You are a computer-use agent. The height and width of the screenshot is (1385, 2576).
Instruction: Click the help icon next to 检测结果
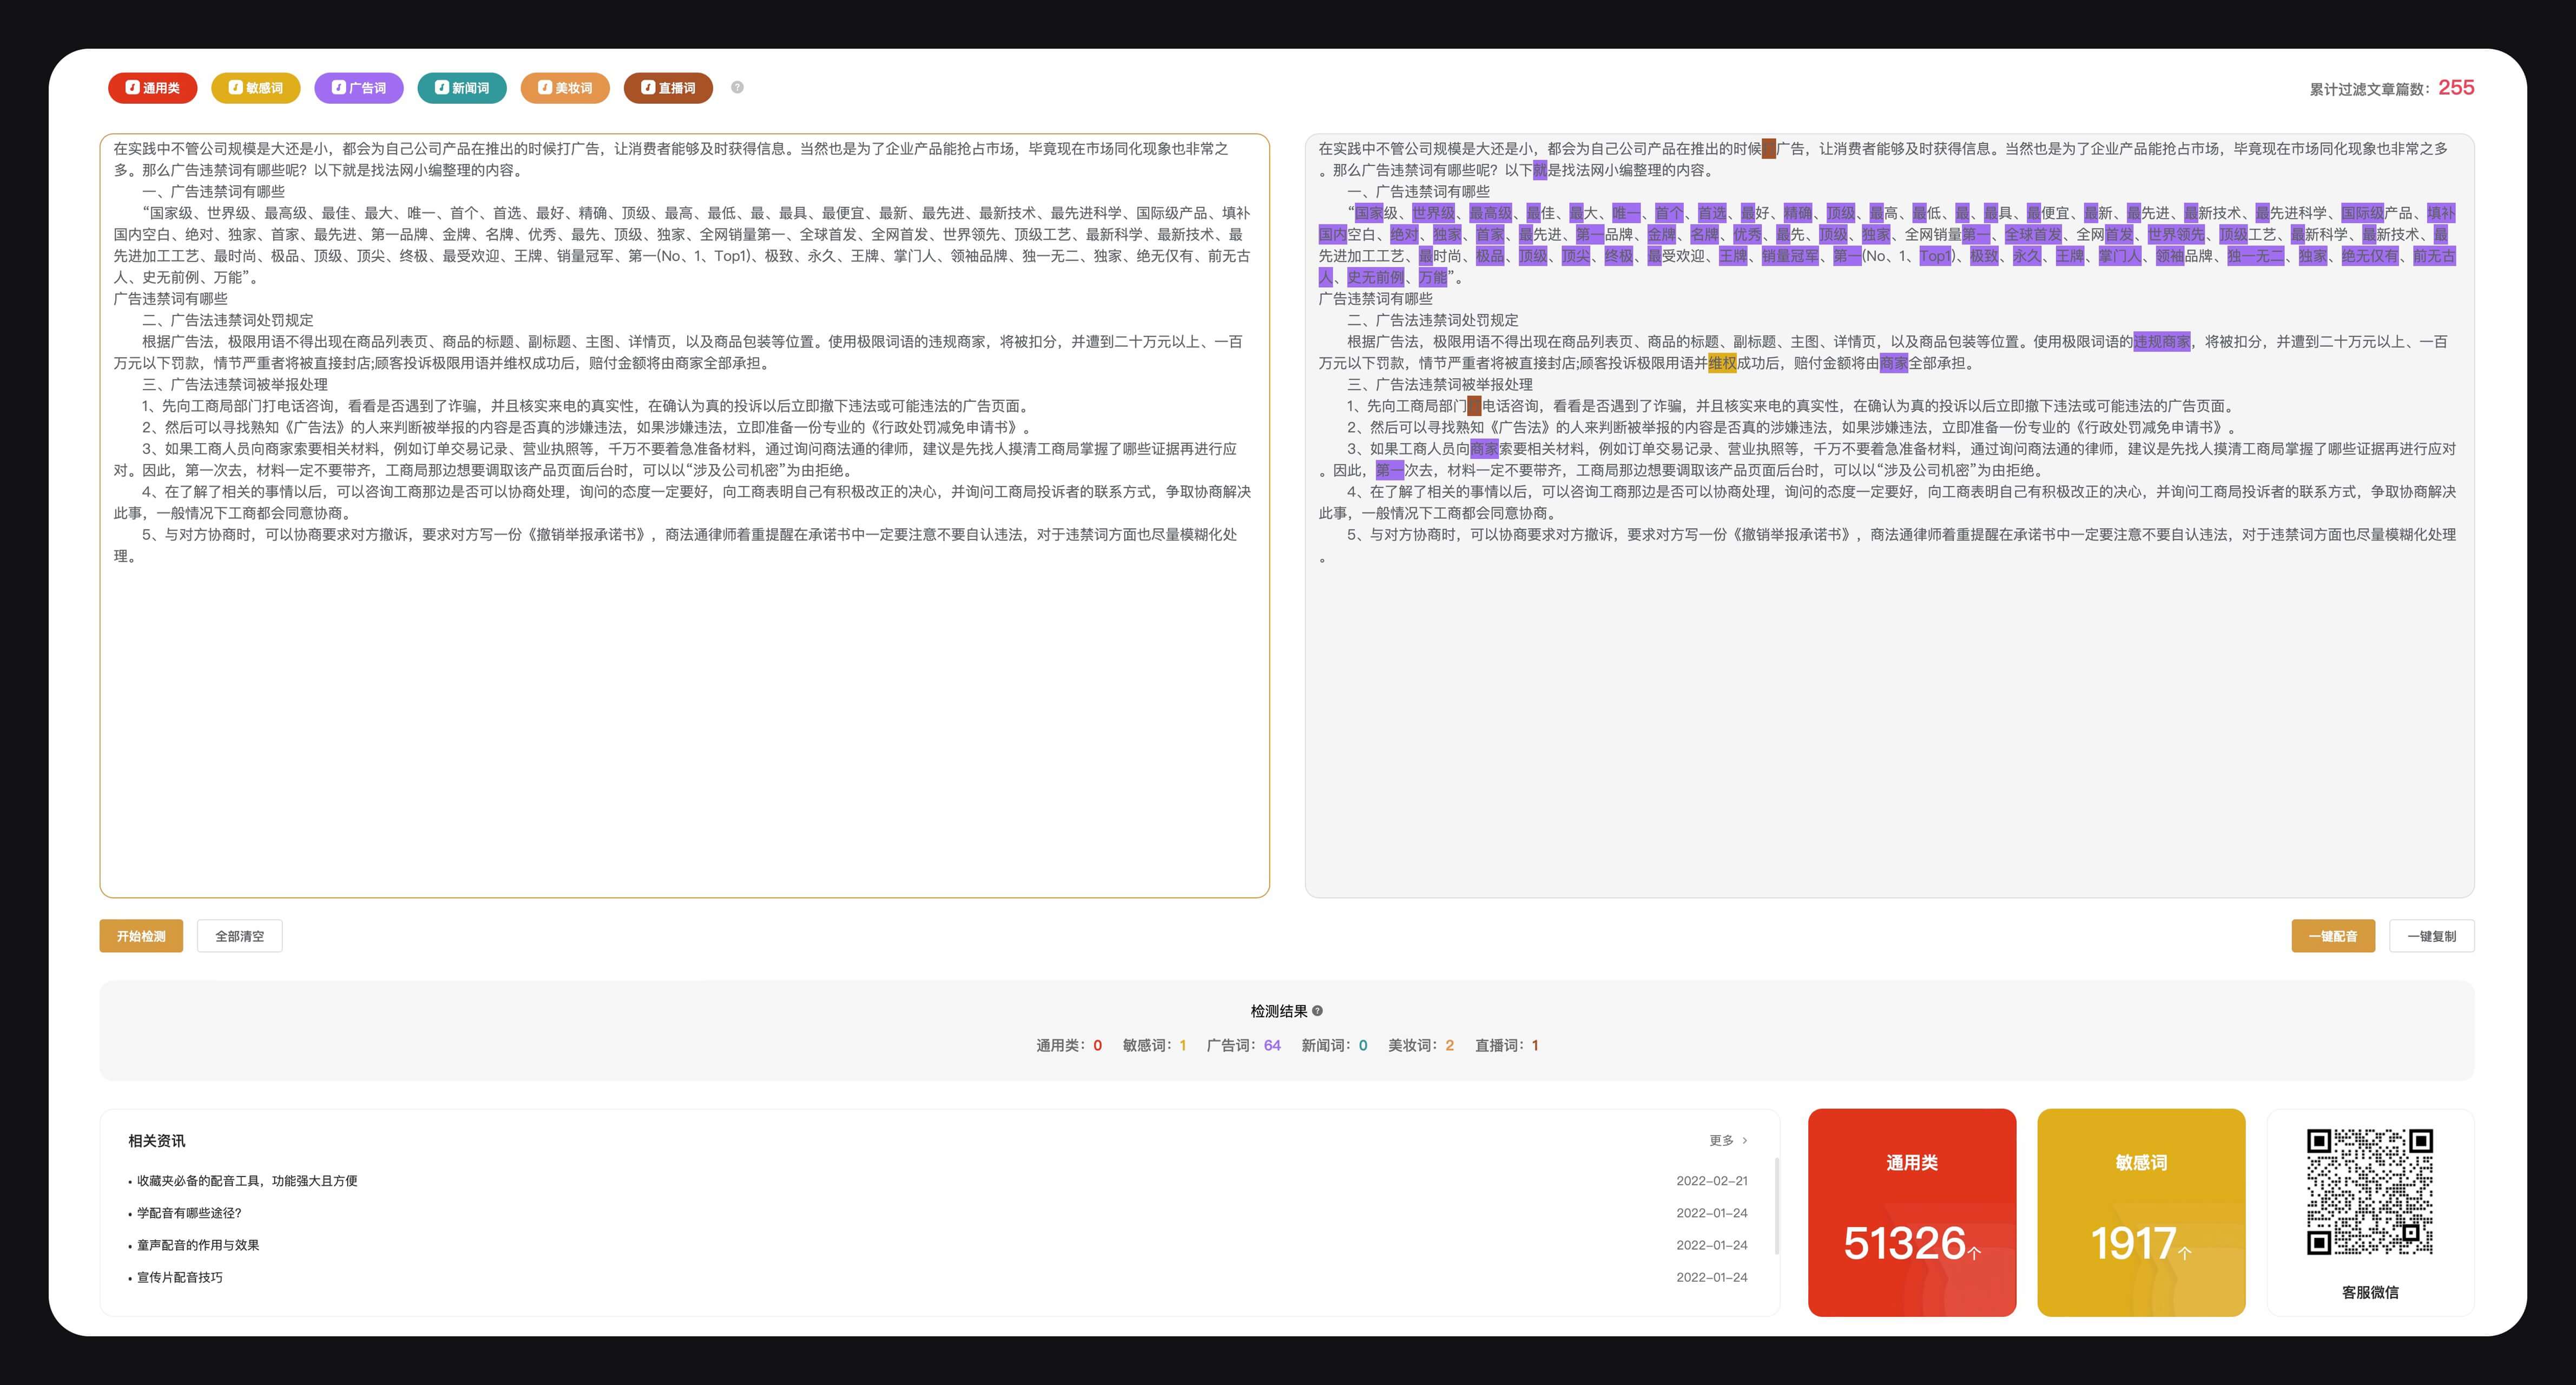click(1317, 1011)
